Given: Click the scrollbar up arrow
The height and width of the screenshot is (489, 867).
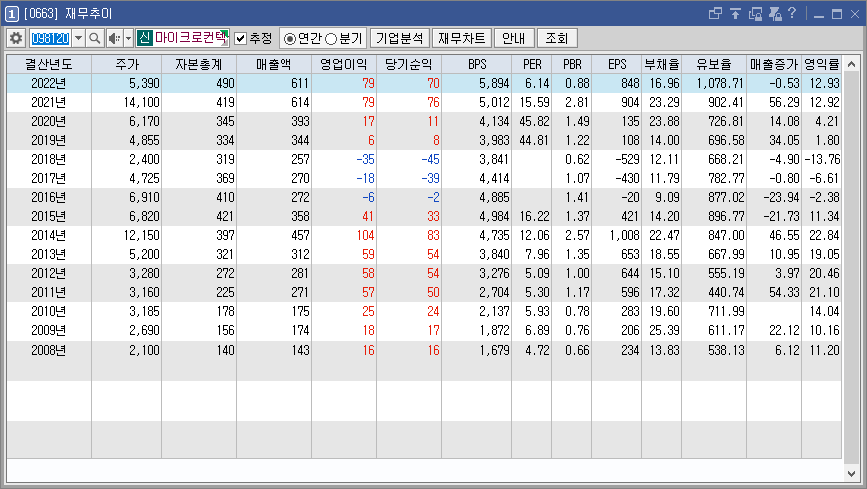Looking at the screenshot, I should (x=852, y=64).
